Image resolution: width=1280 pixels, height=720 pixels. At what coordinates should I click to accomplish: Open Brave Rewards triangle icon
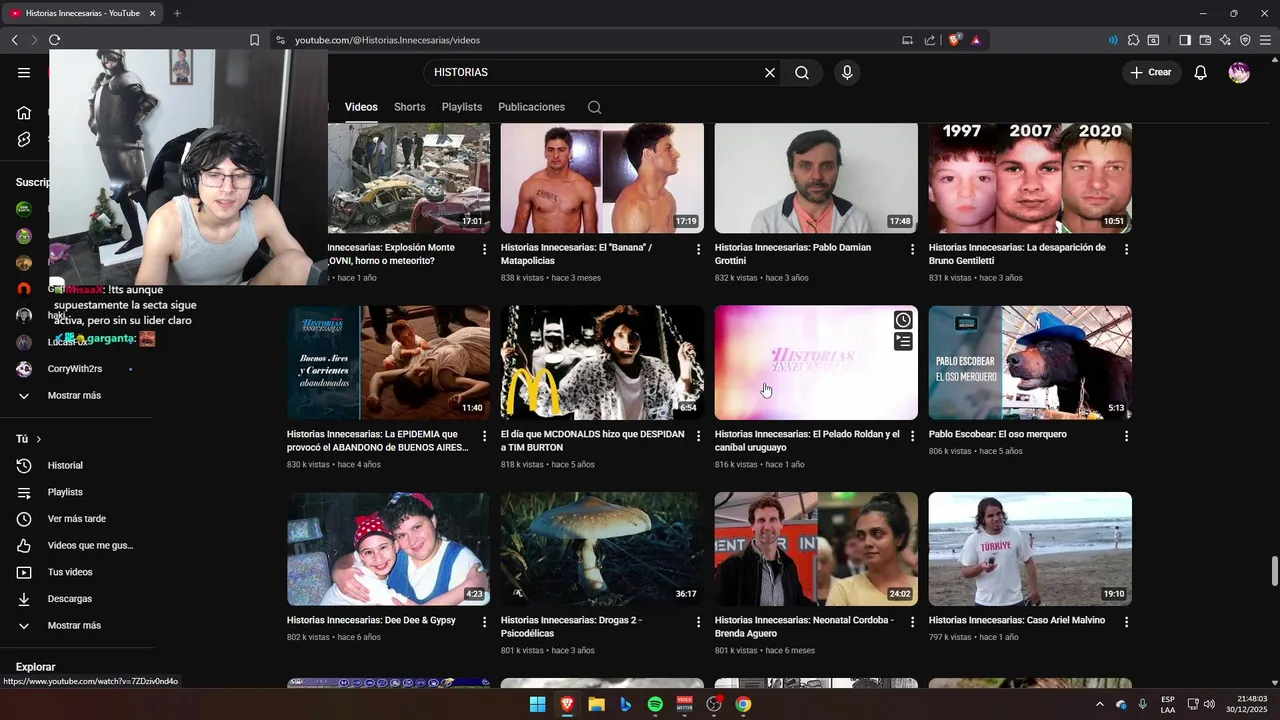click(x=976, y=40)
